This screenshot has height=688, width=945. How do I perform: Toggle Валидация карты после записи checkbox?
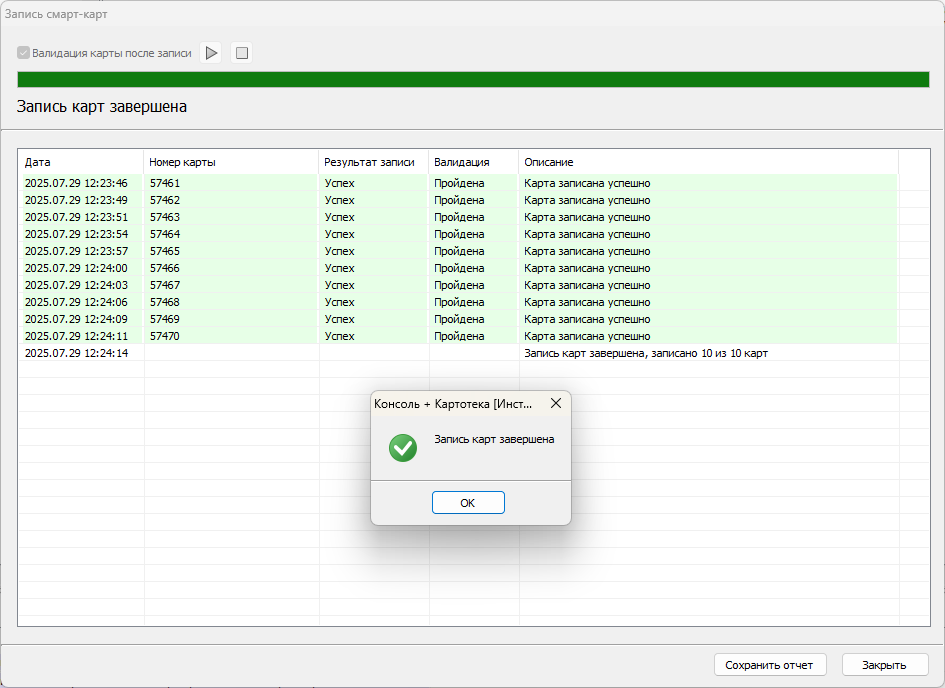(x=24, y=53)
